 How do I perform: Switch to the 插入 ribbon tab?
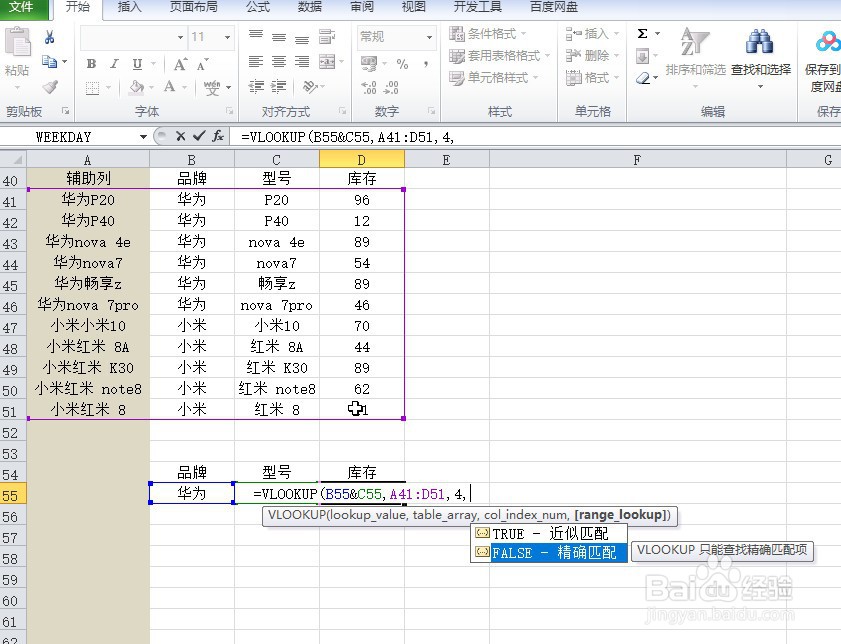(x=129, y=7)
